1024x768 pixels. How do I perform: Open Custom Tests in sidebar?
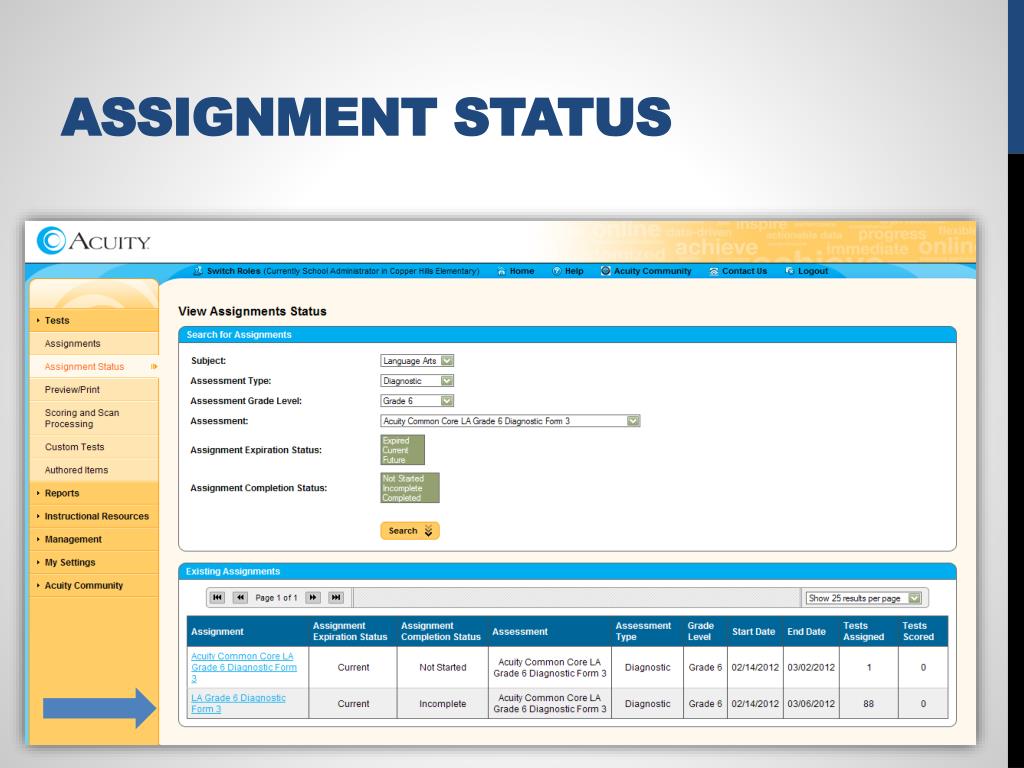click(74, 447)
